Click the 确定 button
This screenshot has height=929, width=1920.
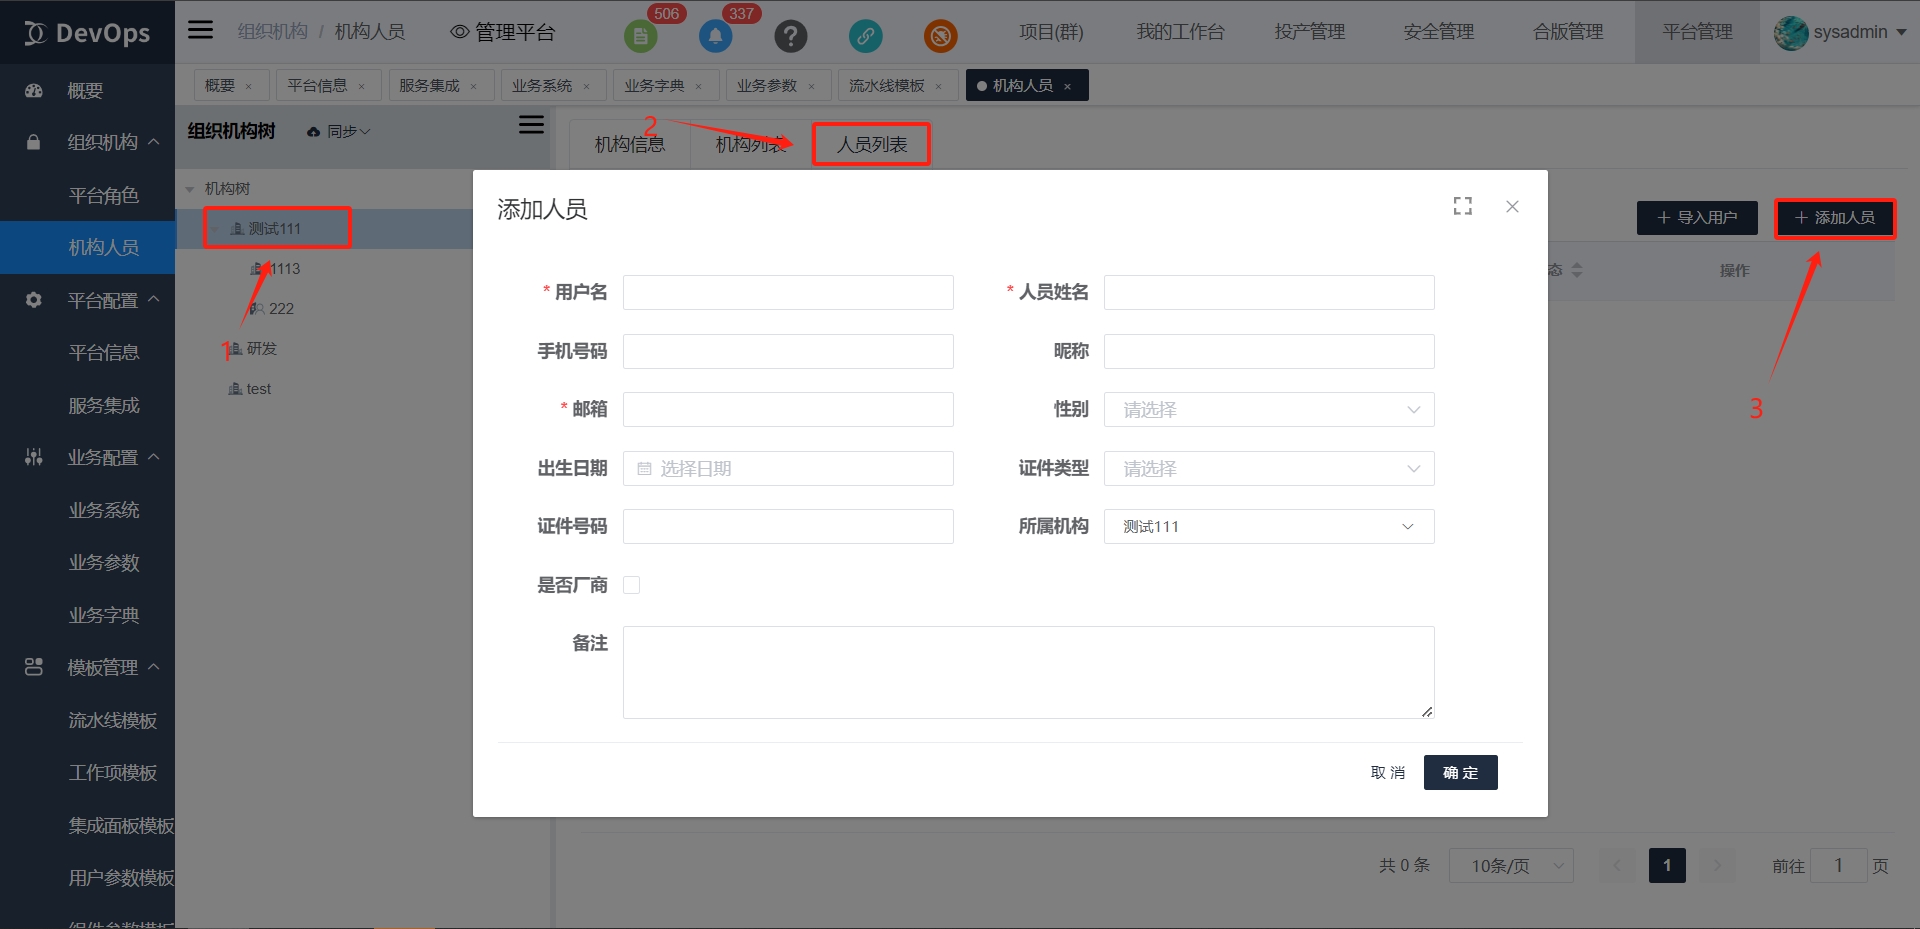[1460, 773]
